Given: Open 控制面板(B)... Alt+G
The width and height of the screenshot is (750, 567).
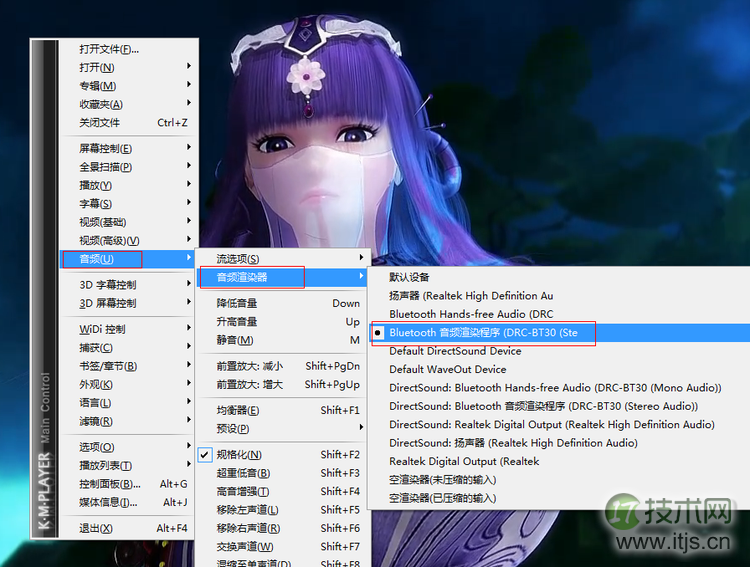Looking at the screenshot, I should [x=128, y=484].
